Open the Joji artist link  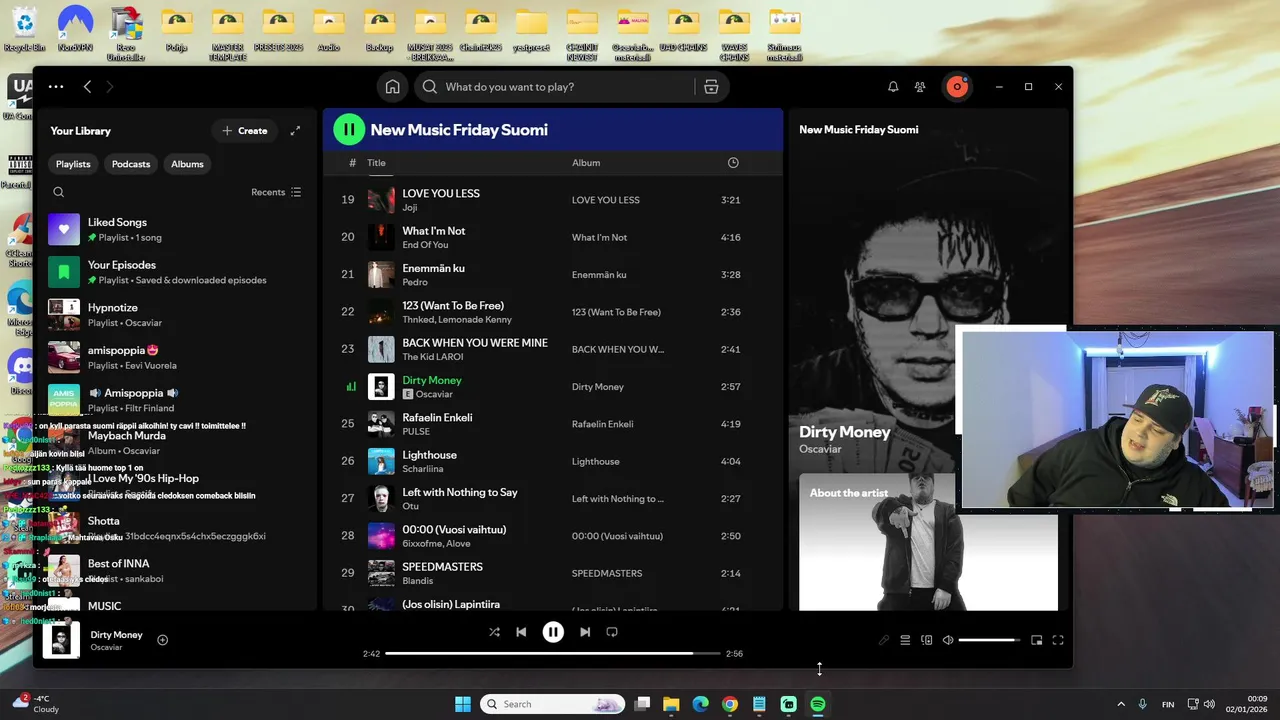(x=410, y=207)
